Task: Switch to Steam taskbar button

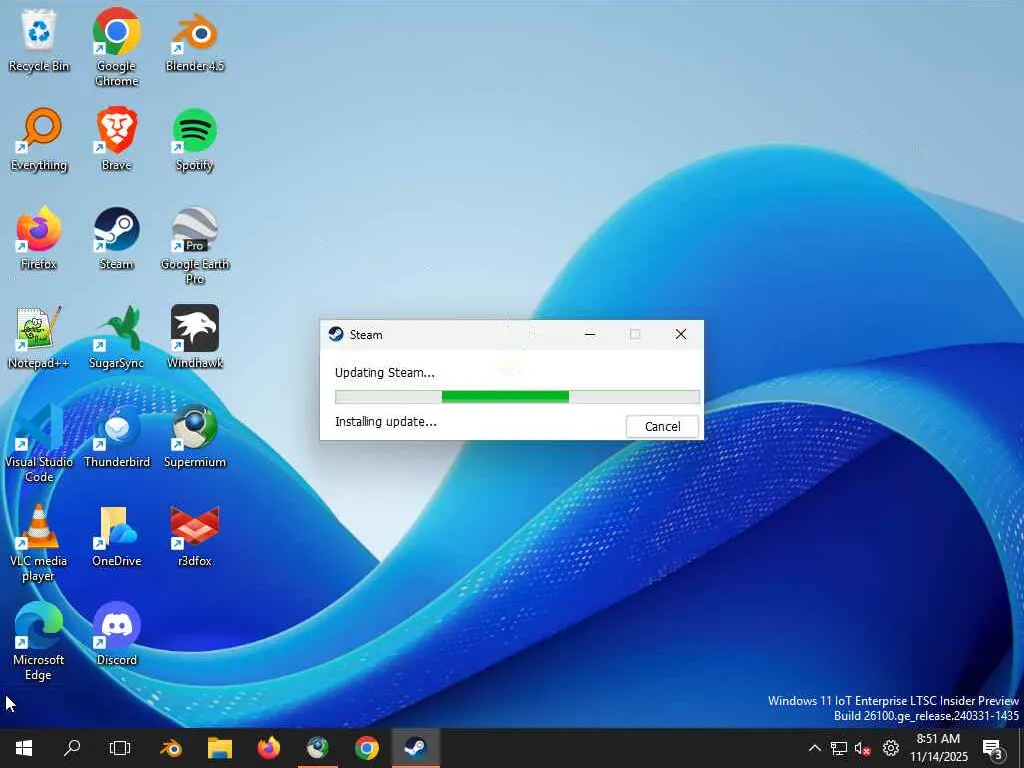Action: pos(416,748)
